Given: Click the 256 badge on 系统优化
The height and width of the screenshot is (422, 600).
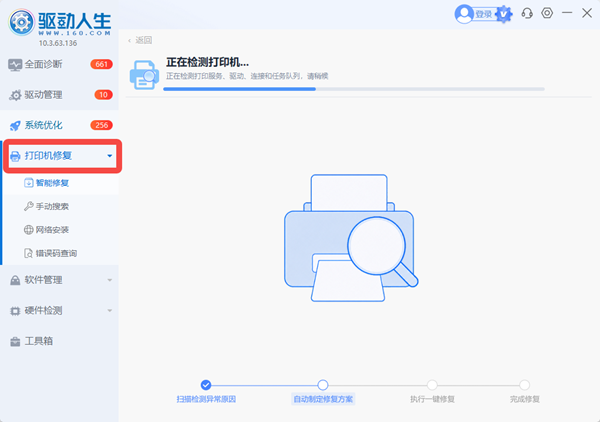Looking at the screenshot, I should [101, 125].
